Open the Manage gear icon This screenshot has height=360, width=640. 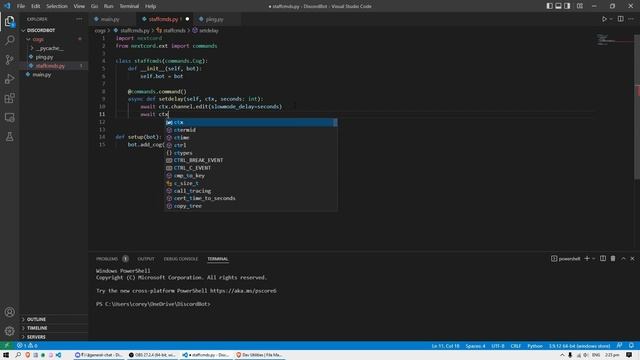click(9, 331)
